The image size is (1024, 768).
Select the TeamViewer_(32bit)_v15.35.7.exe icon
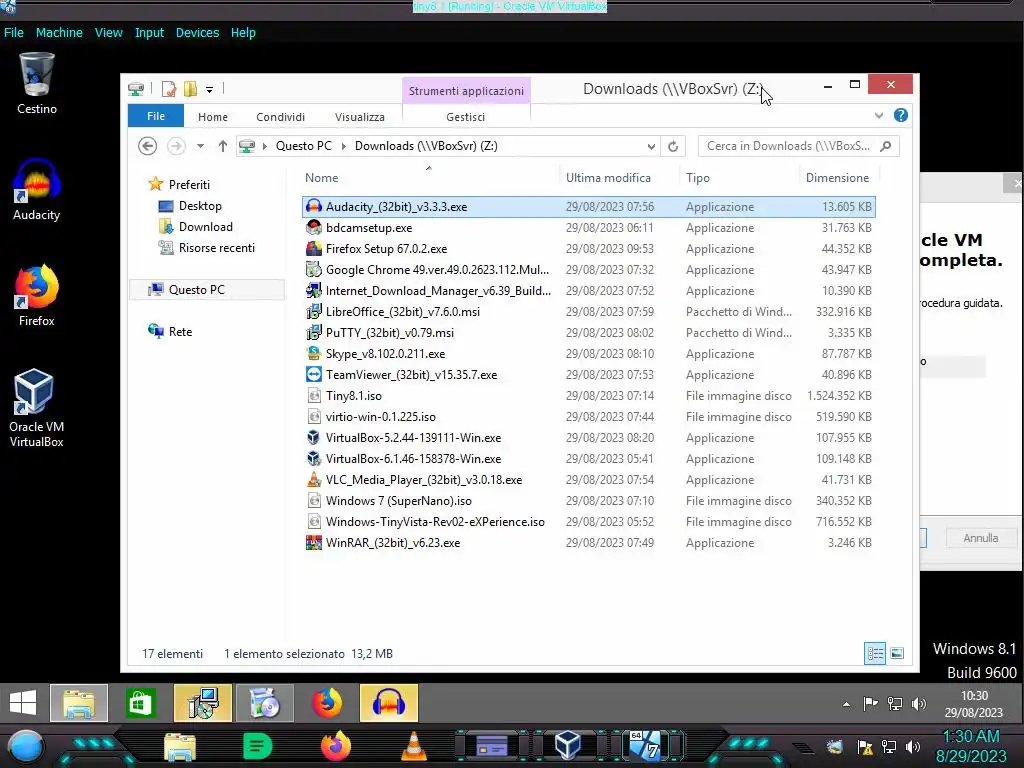(313, 374)
